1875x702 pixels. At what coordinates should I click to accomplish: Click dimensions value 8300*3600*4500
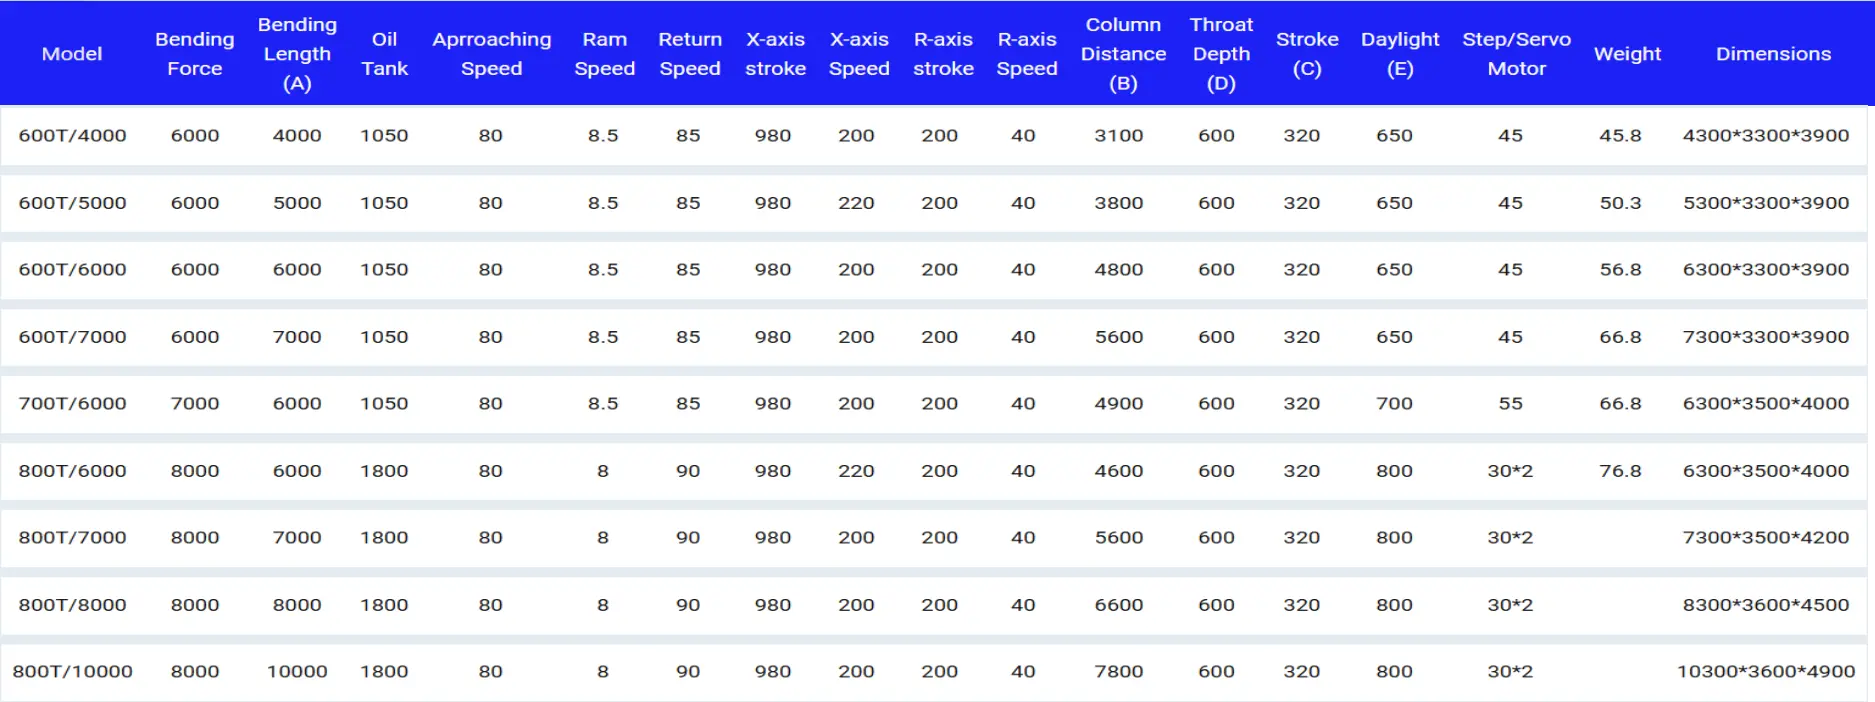coord(1766,605)
